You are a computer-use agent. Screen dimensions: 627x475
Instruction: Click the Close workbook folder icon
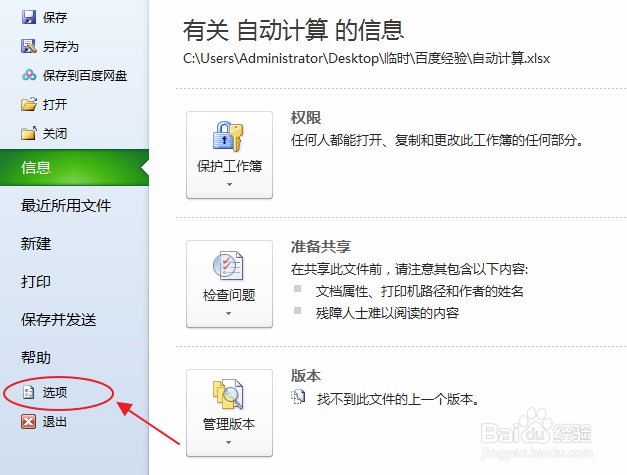coord(29,133)
